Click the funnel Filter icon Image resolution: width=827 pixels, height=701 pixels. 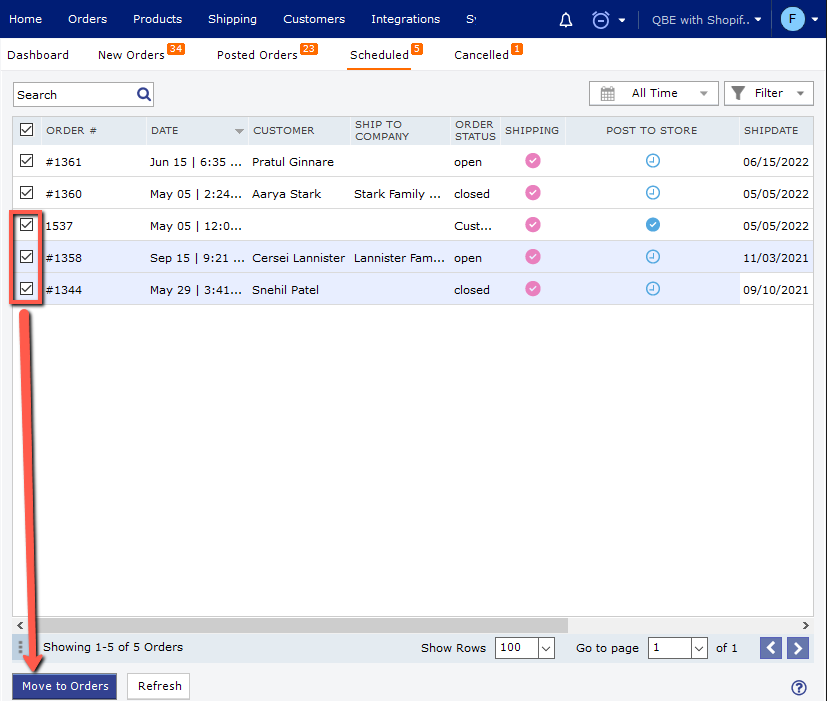(738, 93)
